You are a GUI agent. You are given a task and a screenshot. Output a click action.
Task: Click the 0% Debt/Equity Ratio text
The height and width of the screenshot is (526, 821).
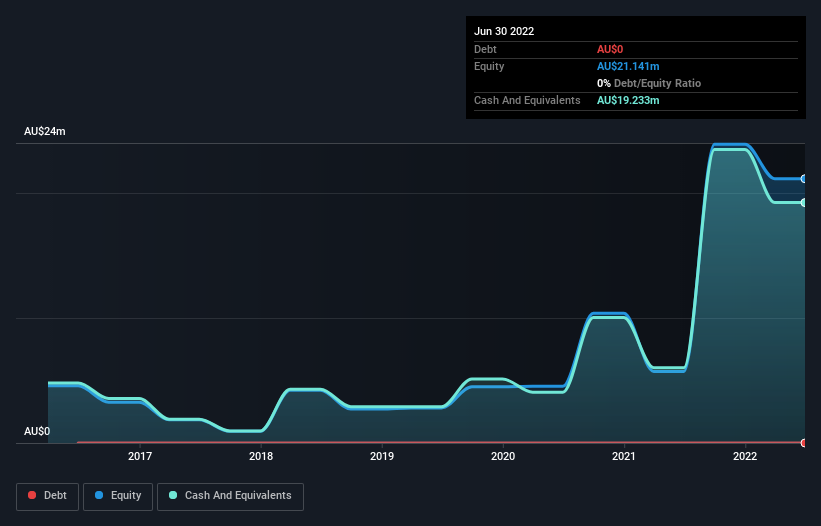tap(649, 83)
